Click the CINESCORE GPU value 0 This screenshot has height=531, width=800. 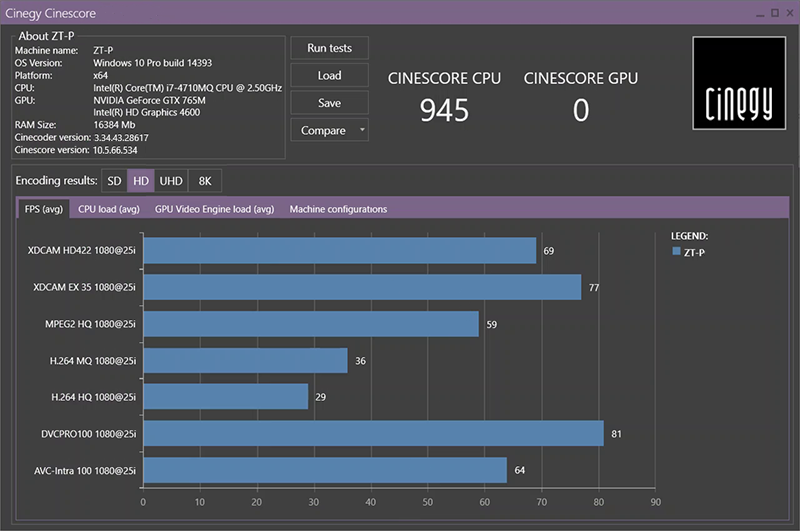581,110
